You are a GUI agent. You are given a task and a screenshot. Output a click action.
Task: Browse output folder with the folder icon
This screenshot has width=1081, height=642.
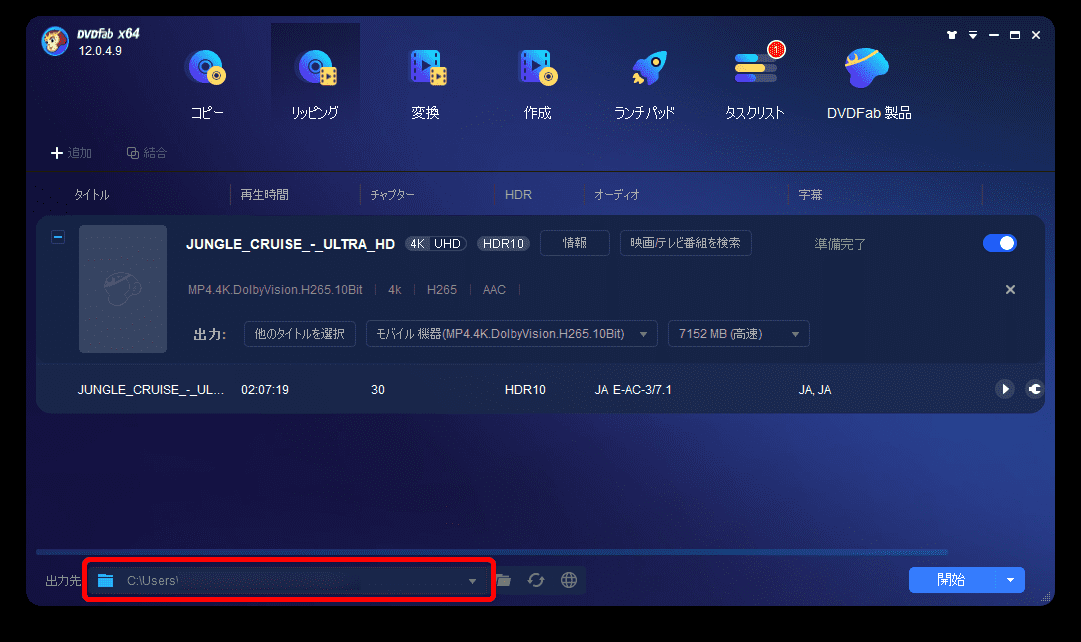click(504, 580)
